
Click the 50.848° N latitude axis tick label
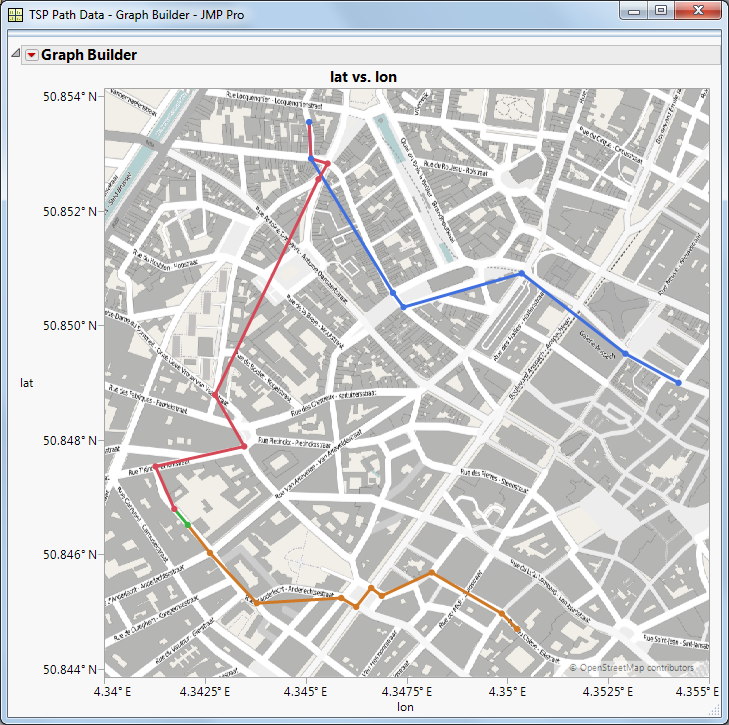[x=70, y=440]
